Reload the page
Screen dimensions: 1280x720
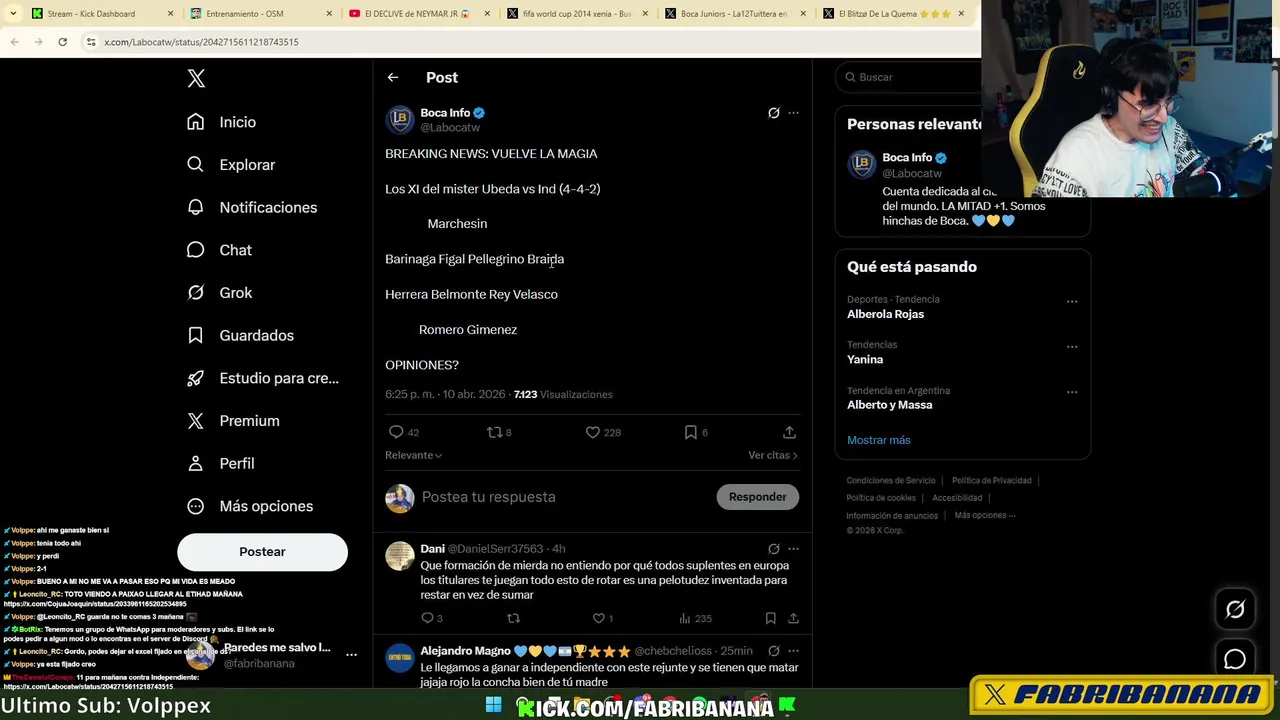[x=62, y=42]
